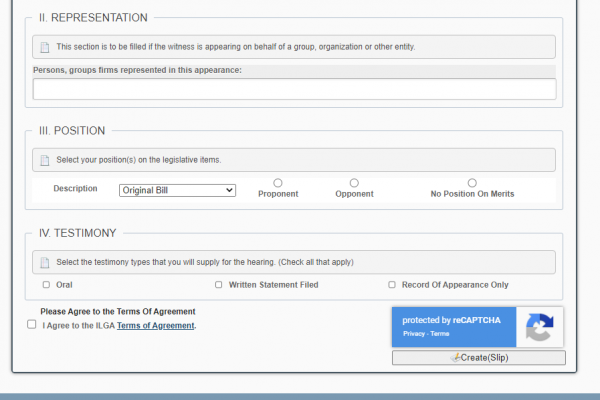The width and height of the screenshot is (600, 400).
Task: Click the reCAPTCHA logo icon
Action: tap(540, 327)
